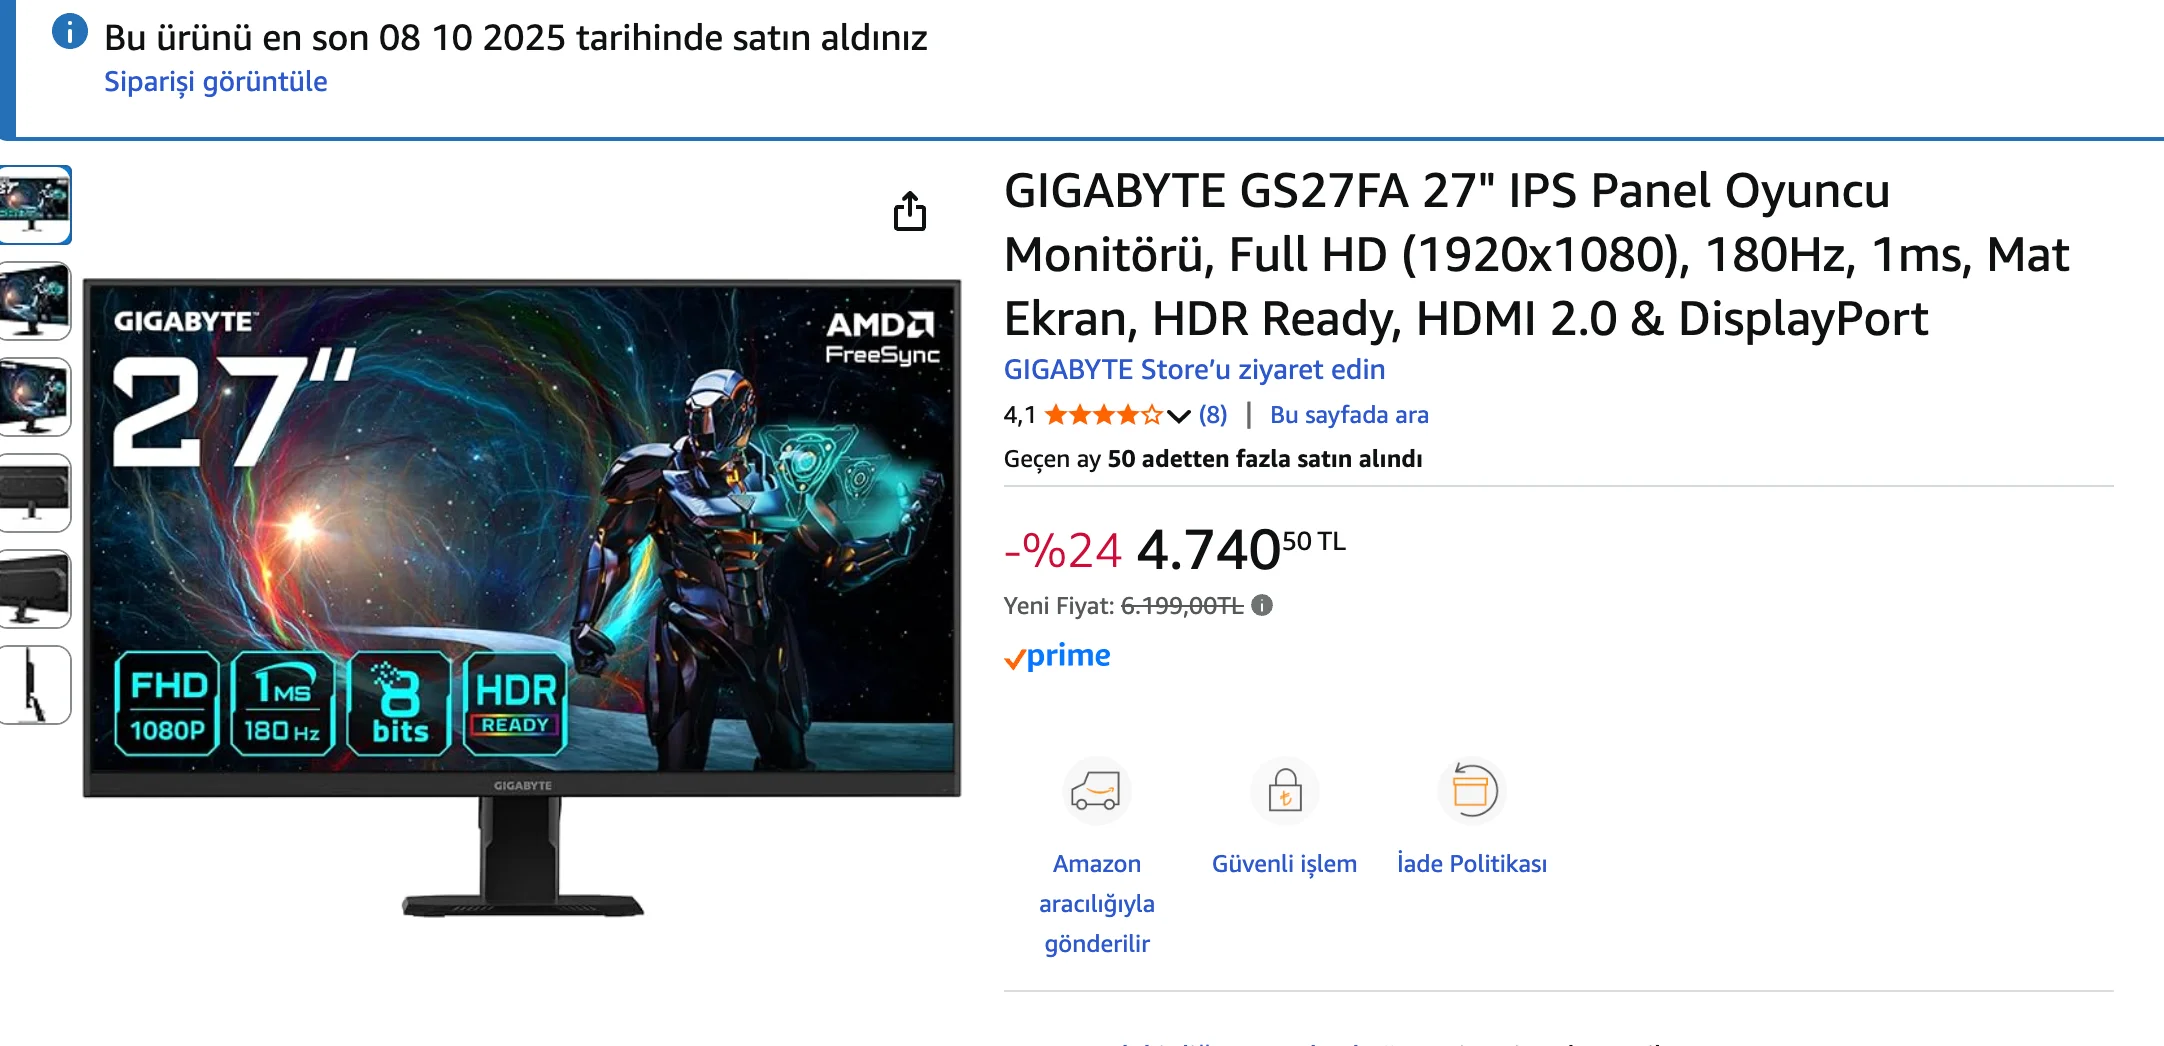Image resolution: width=2164 pixels, height=1046 pixels.
Task: Click the Bu sayfada ara link
Action: coord(1349,415)
